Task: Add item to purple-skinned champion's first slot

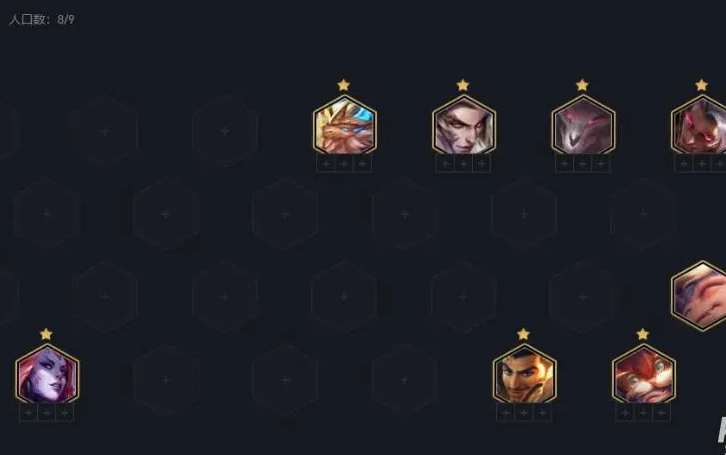Action: [x=28, y=413]
